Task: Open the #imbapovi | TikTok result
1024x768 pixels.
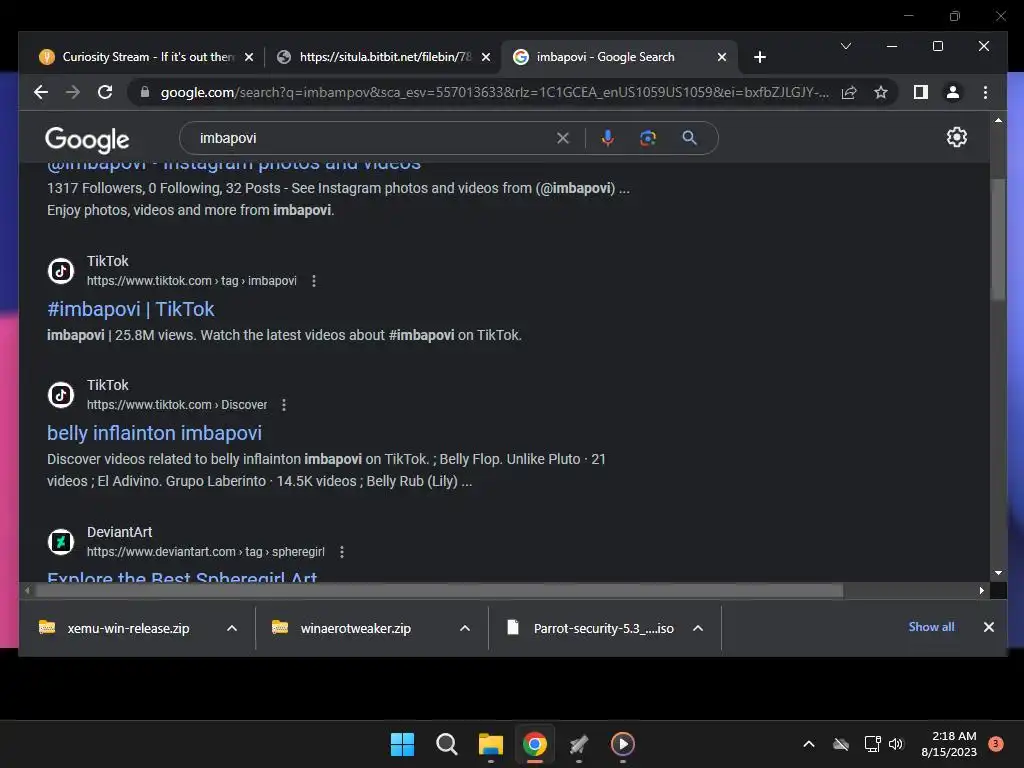Action: coord(131,309)
